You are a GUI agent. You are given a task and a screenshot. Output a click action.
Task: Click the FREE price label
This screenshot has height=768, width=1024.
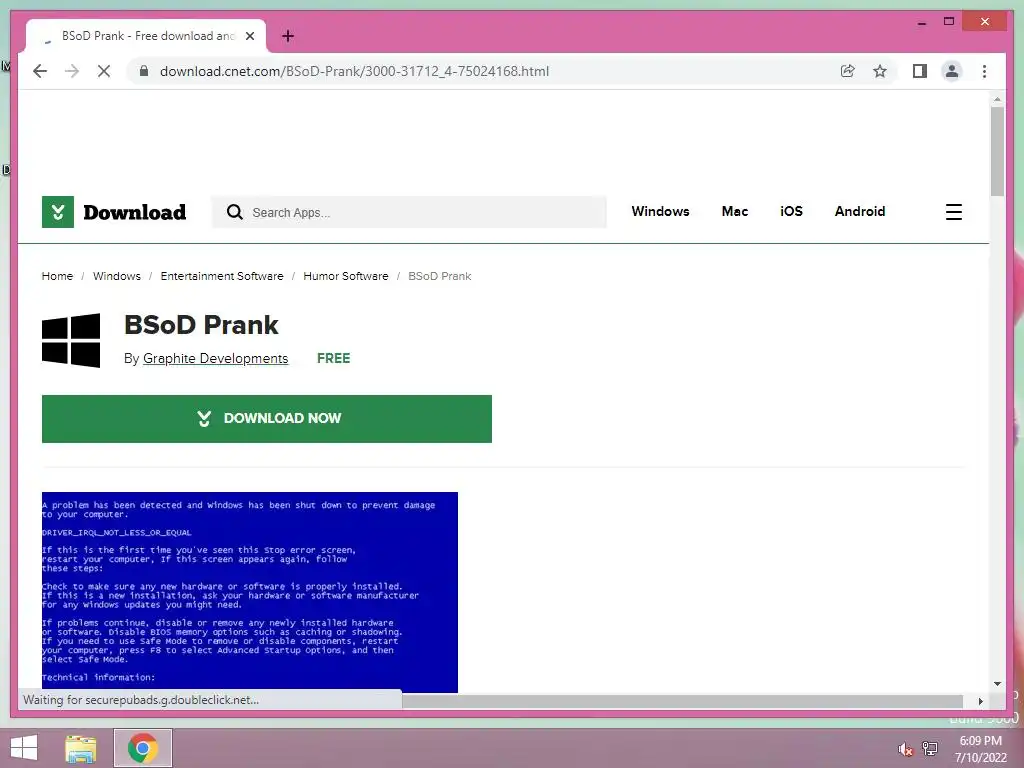pyautogui.click(x=333, y=358)
